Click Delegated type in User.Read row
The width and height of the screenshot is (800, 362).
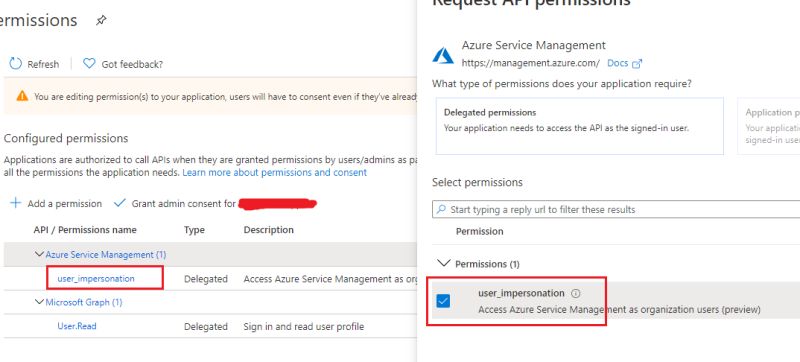pos(206,326)
